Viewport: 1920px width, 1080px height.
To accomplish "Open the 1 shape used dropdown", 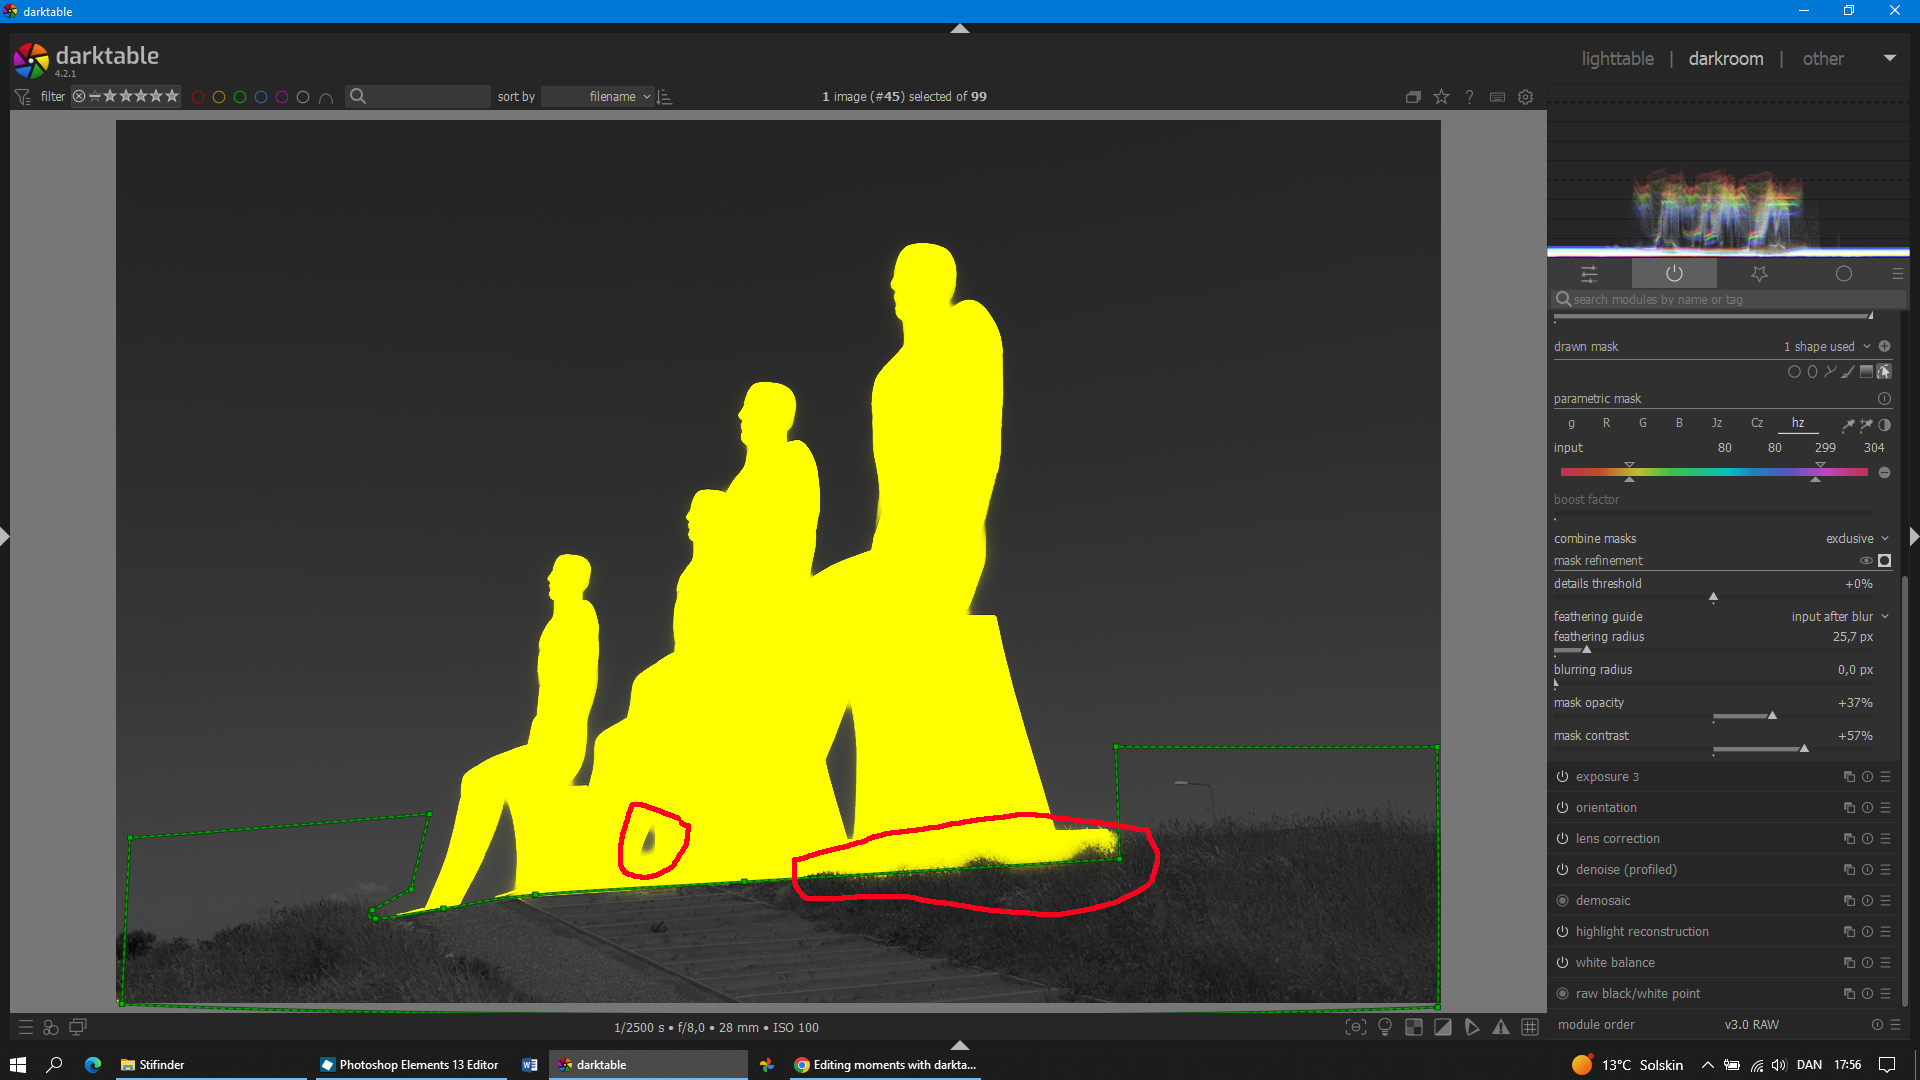I will coord(1826,346).
